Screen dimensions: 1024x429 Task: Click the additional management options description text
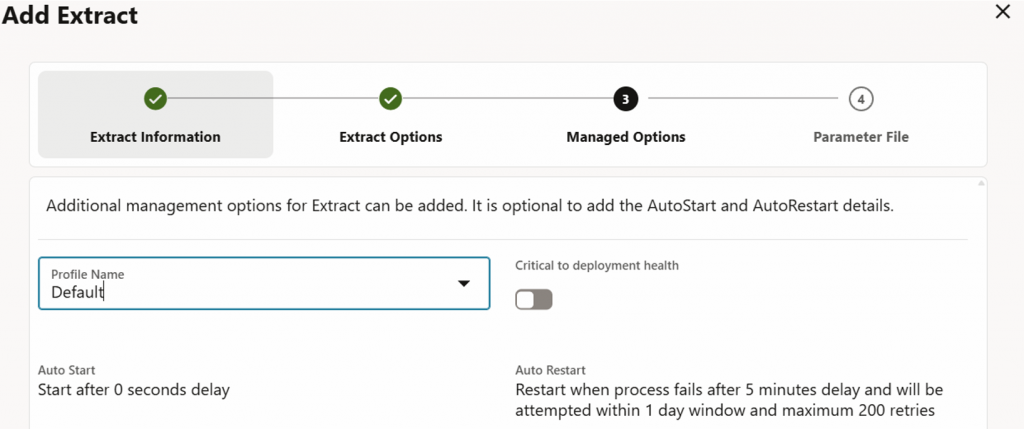click(x=469, y=207)
